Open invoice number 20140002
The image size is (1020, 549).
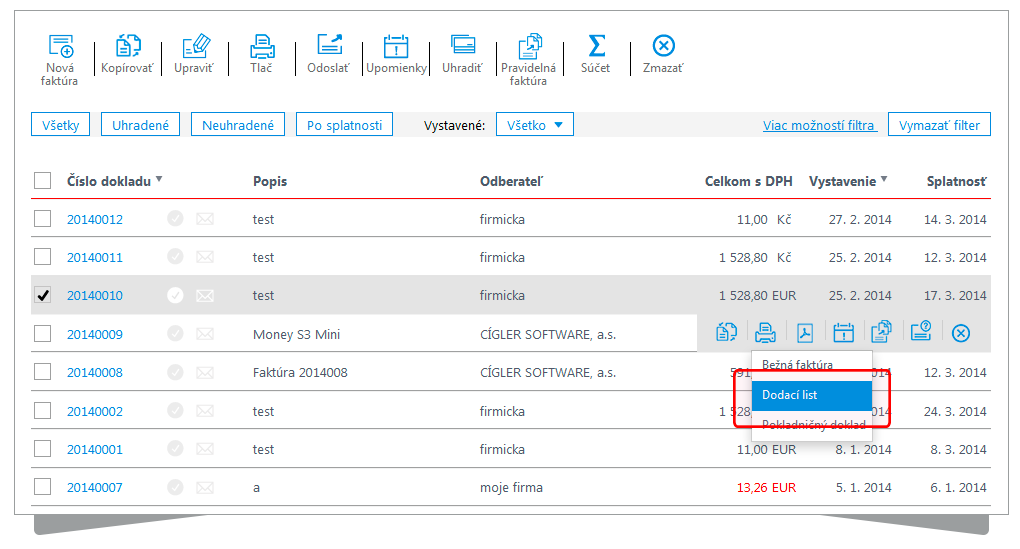pos(95,411)
